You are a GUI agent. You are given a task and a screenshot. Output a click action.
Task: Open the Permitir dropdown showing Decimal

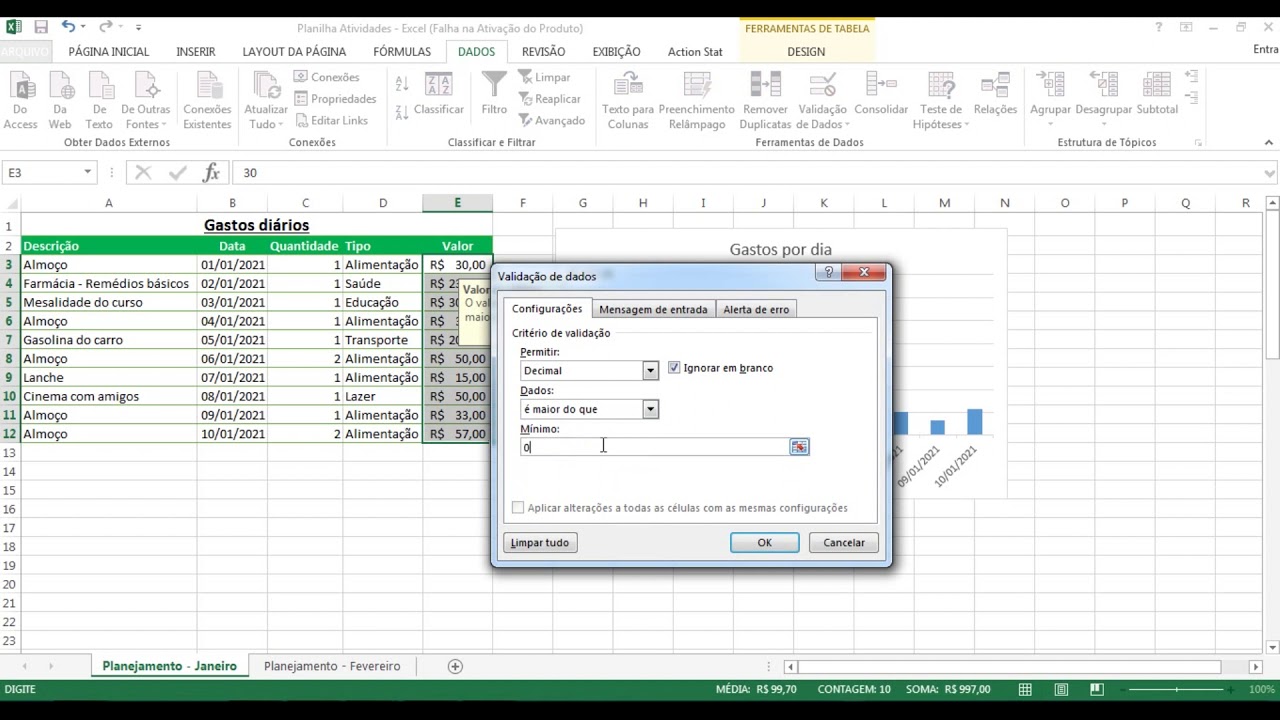(650, 371)
